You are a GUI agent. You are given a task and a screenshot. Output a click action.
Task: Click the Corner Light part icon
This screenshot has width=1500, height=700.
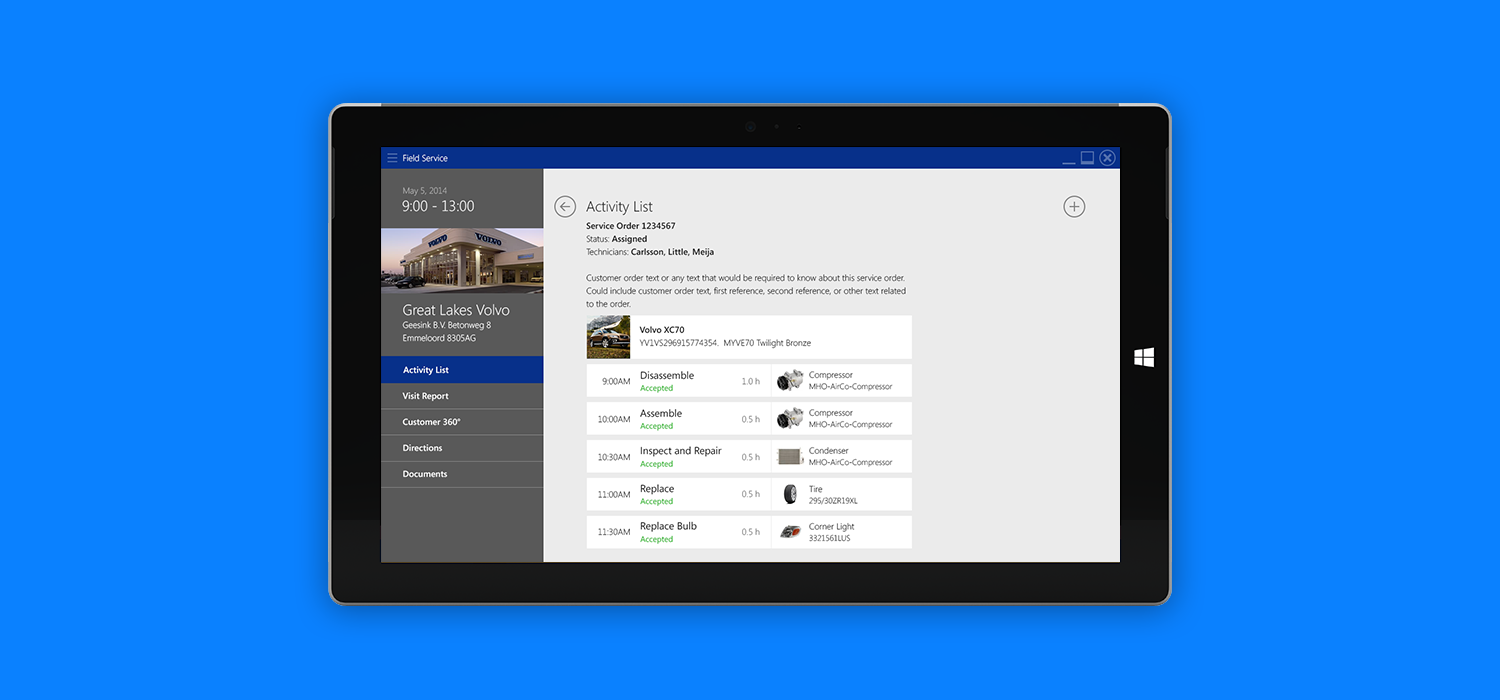(791, 532)
